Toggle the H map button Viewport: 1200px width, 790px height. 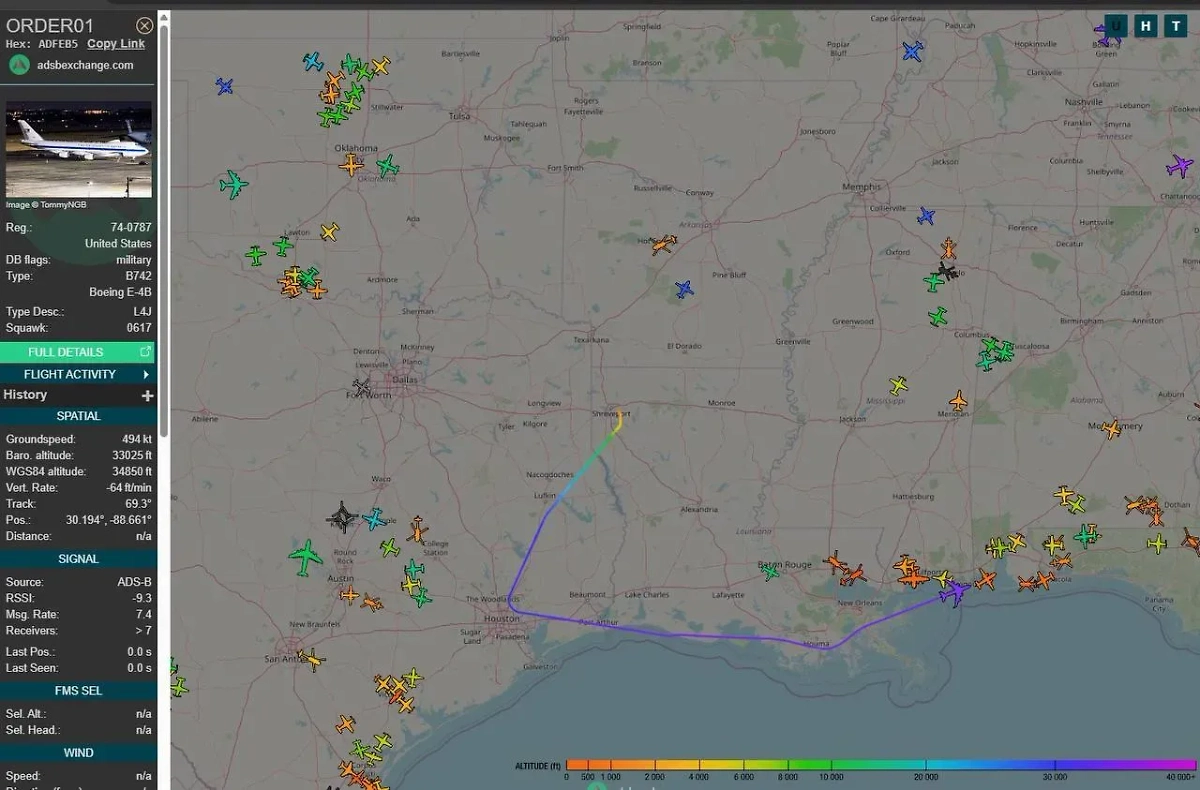(x=1146, y=26)
